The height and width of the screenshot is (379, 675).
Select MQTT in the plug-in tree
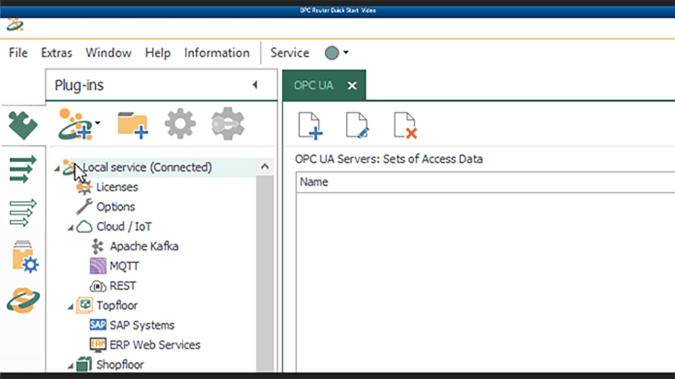(124, 266)
